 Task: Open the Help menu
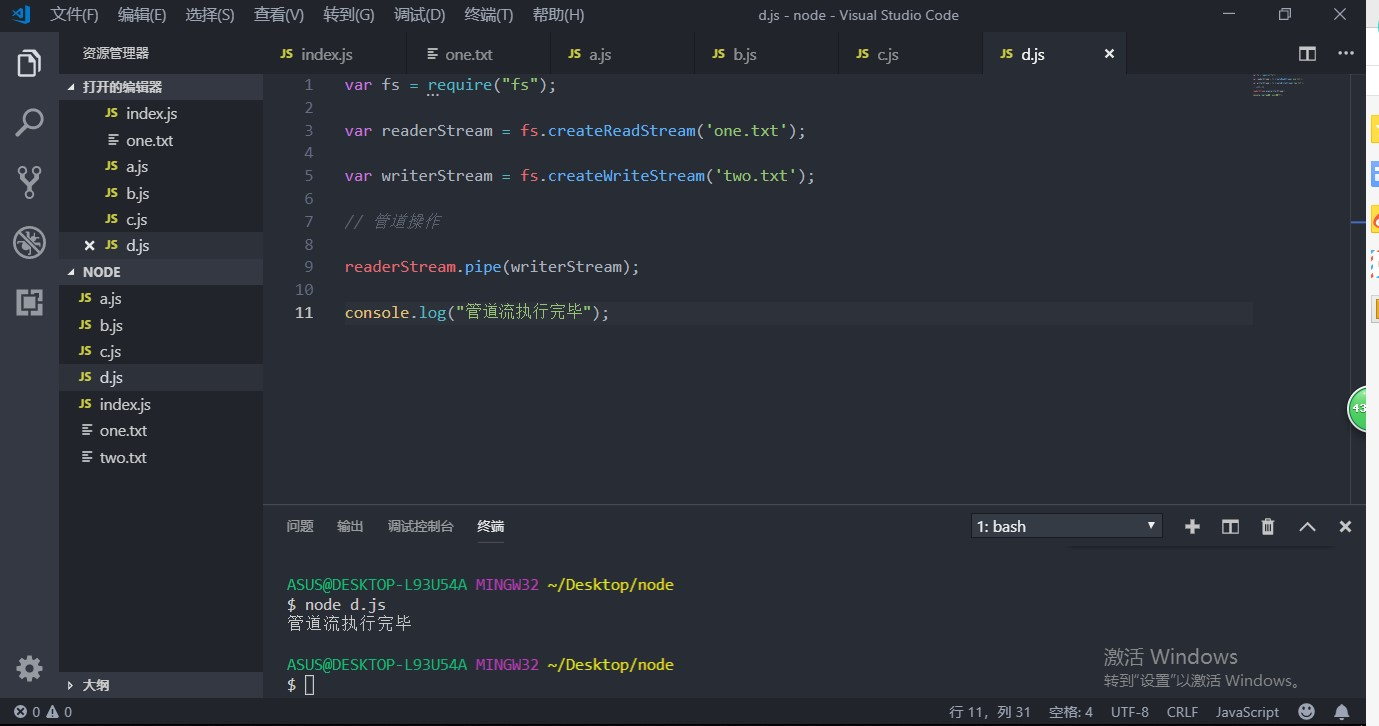coord(558,15)
